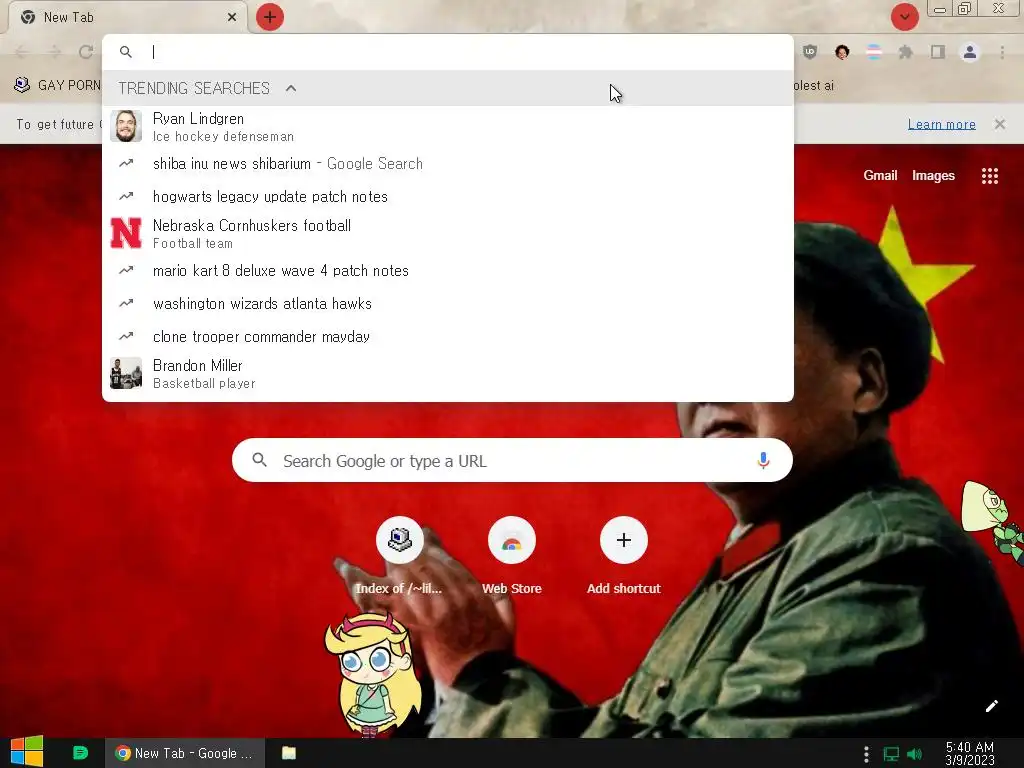1024x768 pixels.
Task: Open the uBlock Origin shield extension icon
Action: coord(810,52)
